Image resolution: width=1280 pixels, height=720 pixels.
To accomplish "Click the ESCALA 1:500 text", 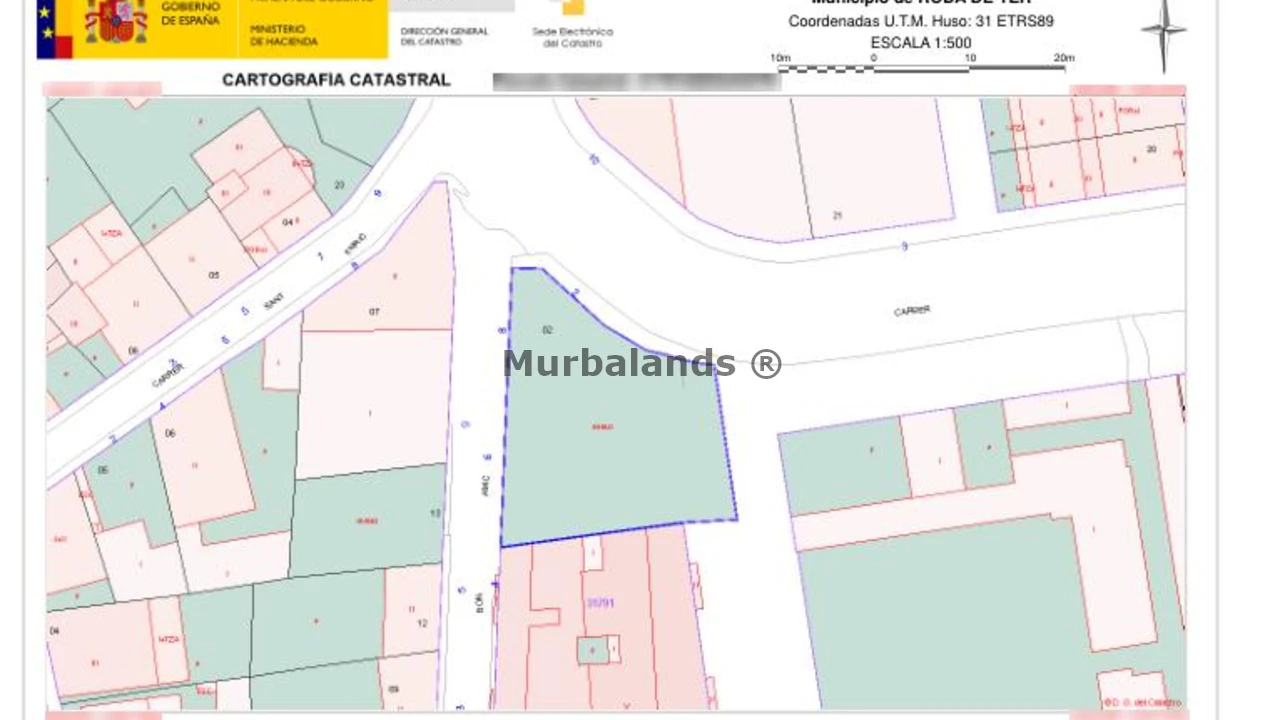I will (920, 43).
